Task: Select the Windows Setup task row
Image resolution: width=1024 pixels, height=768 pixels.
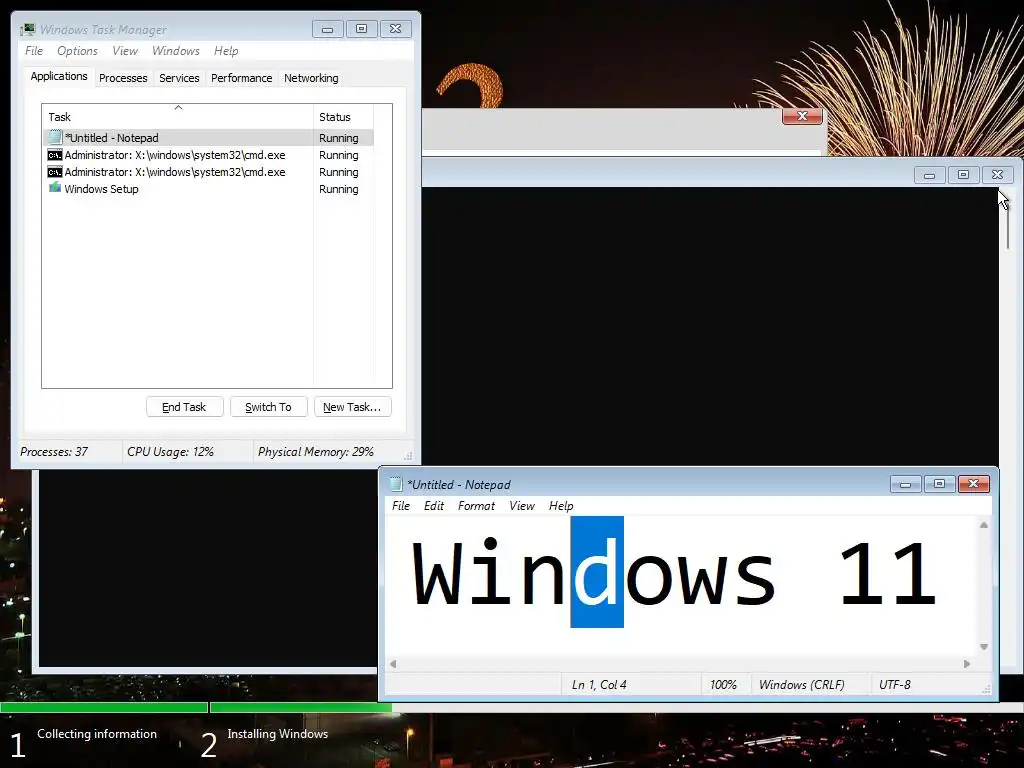Action: click(208, 189)
